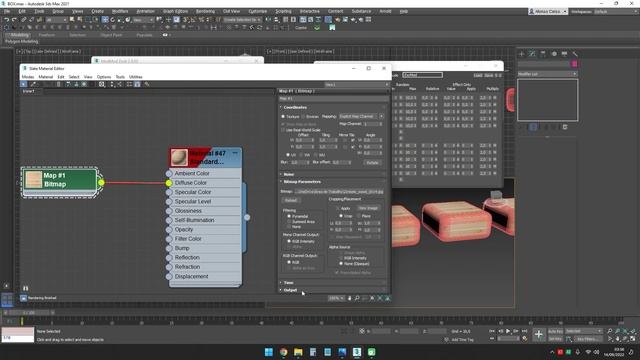
Task: Click the Rotate button in Coordinates
Action: pyautogui.click(x=372, y=162)
